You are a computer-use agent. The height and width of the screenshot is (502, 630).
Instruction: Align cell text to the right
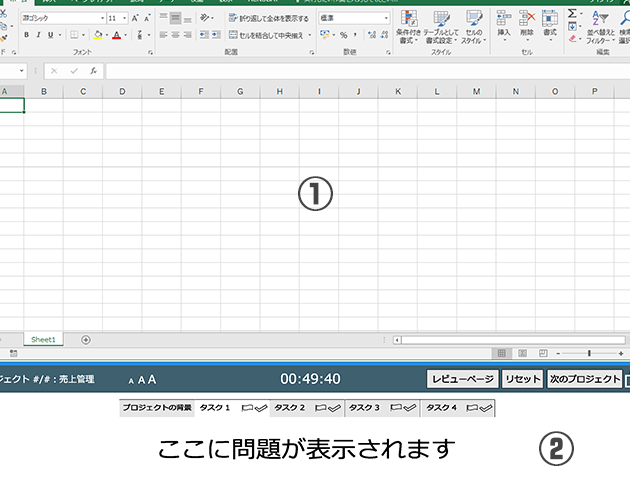pos(188,35)
